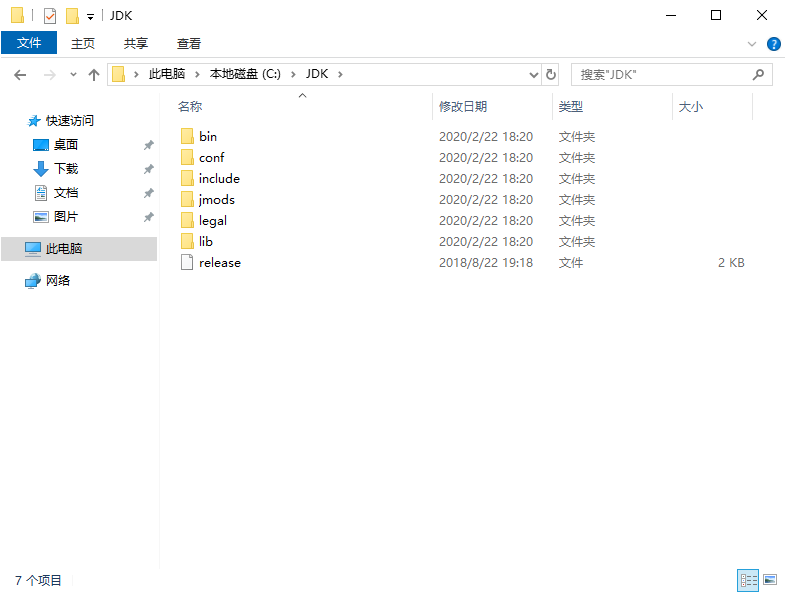This screenshot has height=593, width=786.
Task: Select 快速访问 in the navigation pane
Action: click(x=70, y=120)
